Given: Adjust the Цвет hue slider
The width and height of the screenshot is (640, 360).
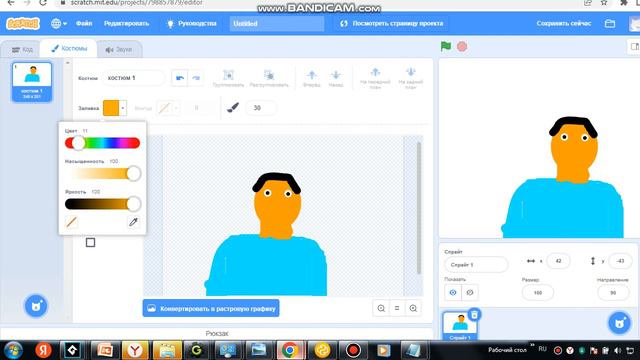Looking at the screenshot, I should 102,143.
